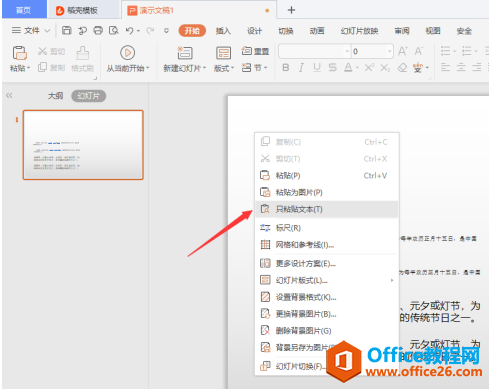Collapse the slide panel with double chevron

(9, 96)
